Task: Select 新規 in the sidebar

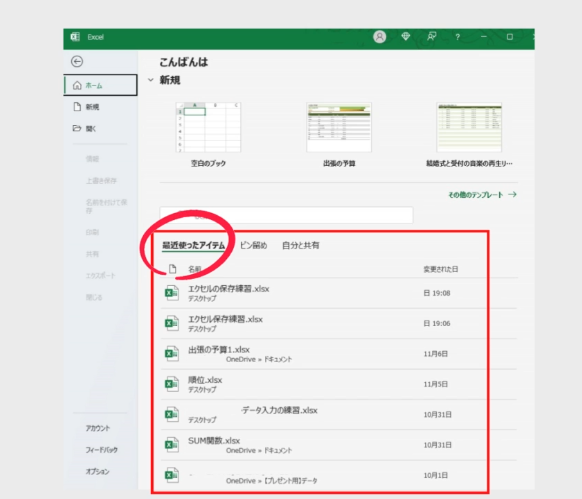Action: pyautogui.click(x=100, y=107)
